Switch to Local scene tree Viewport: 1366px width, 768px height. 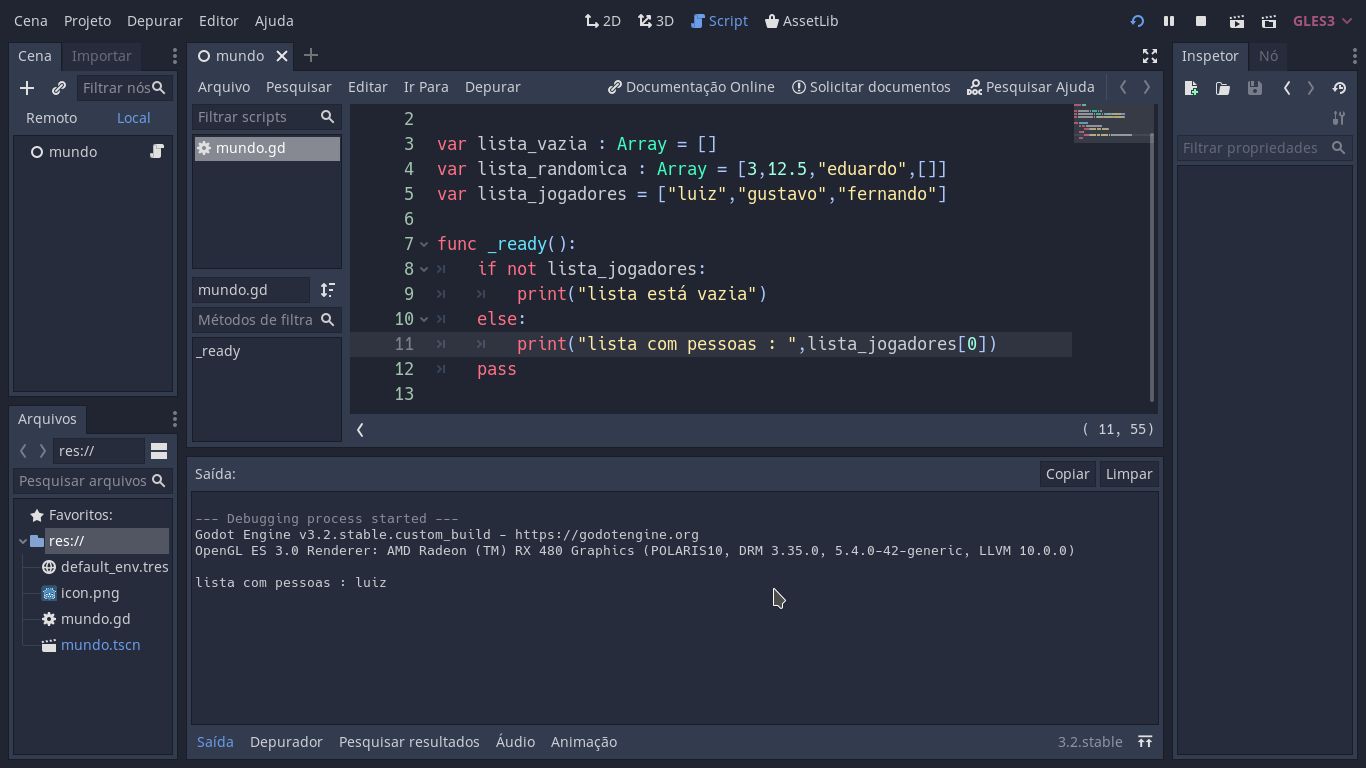133,117
